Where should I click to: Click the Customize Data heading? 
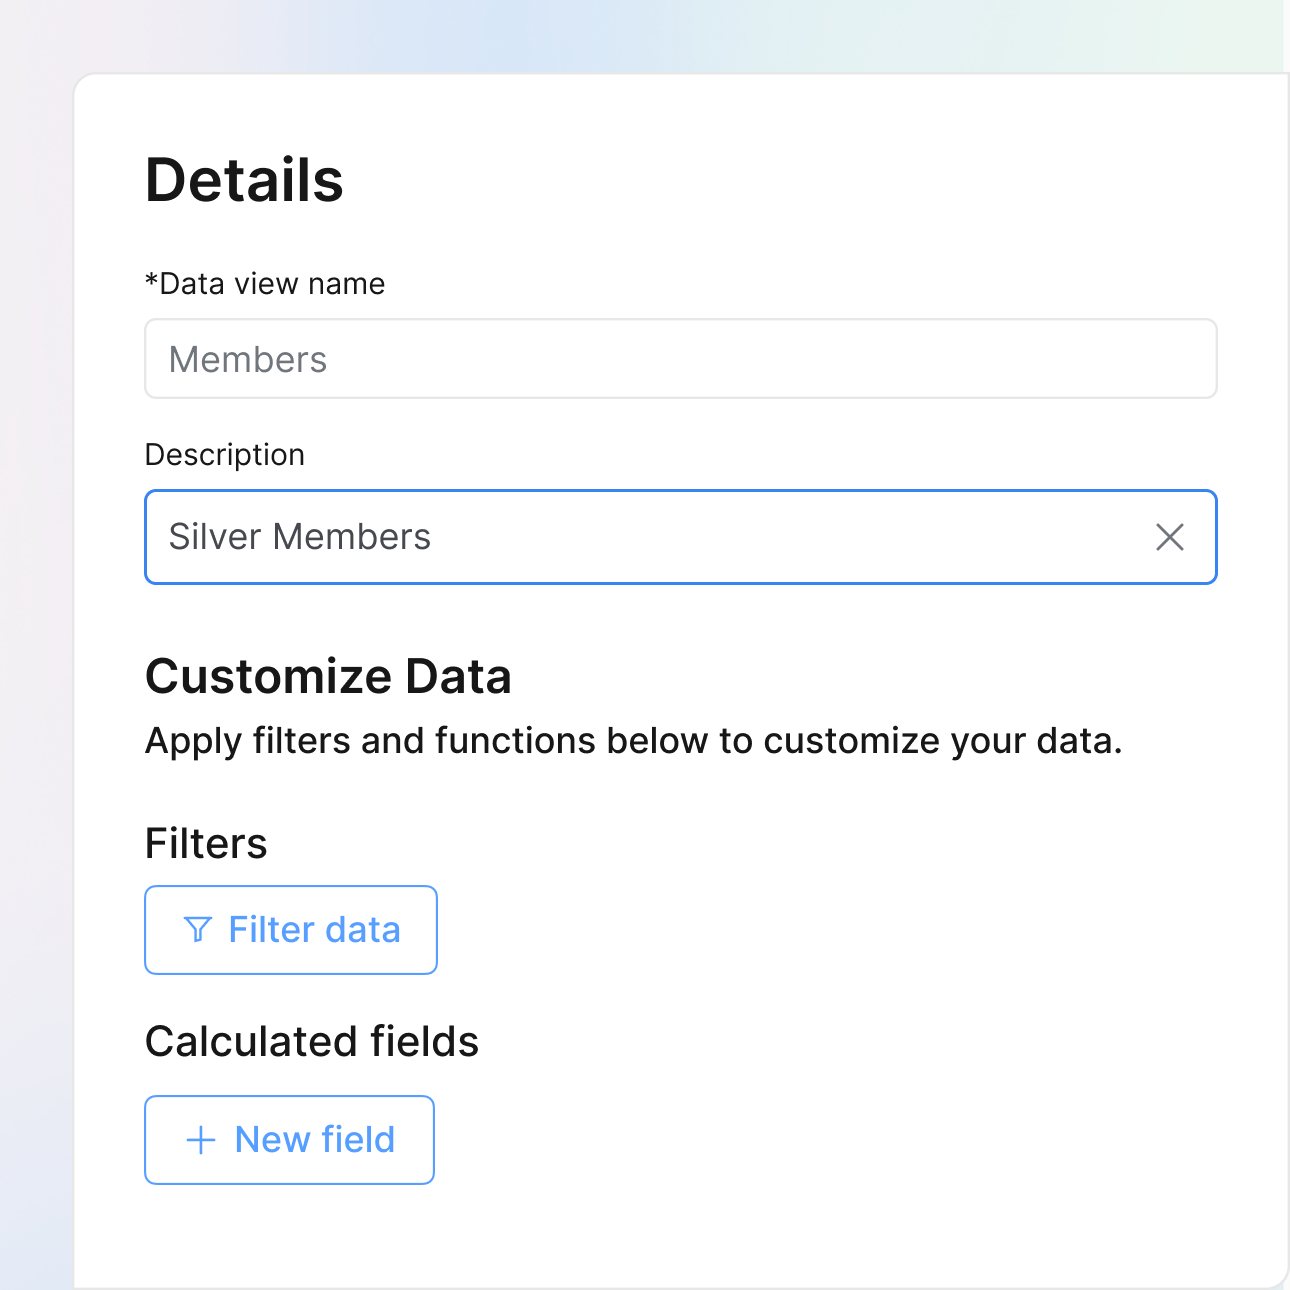coord(329,676)
